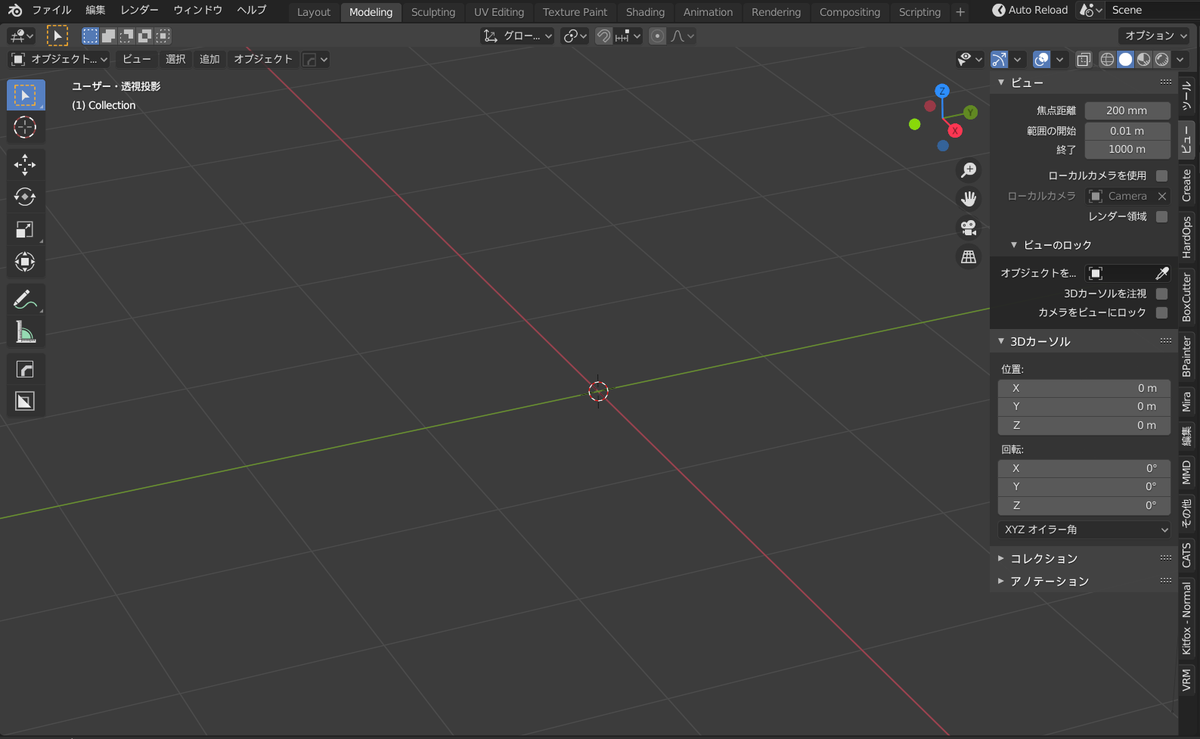
Task: Open transform orientation Global dropdown
Action: pos(518,36)
